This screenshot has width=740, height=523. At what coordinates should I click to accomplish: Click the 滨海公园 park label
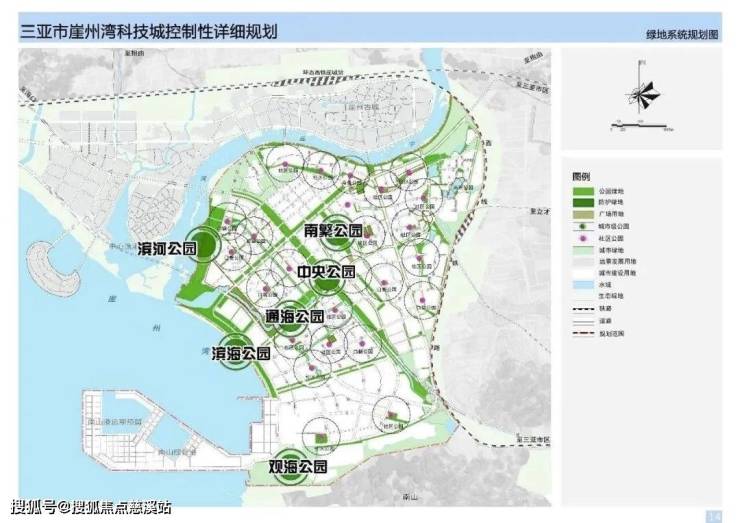coord(241,353)
